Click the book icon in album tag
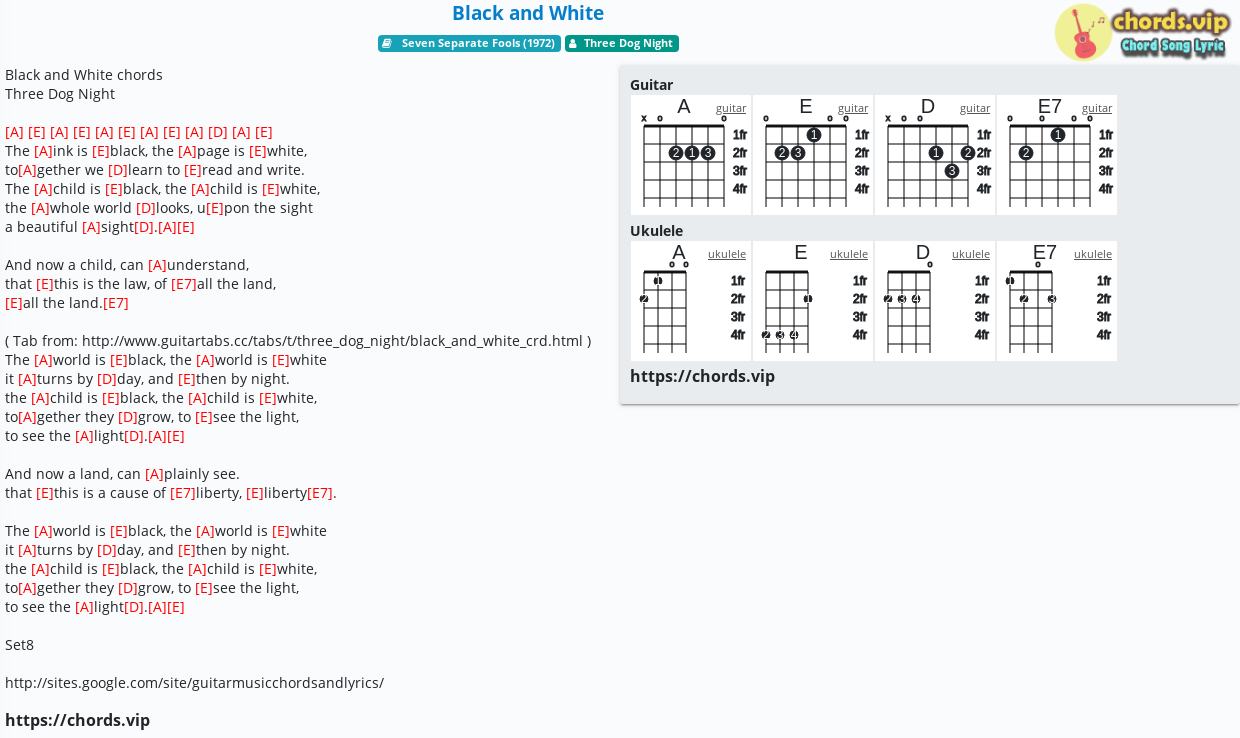Image resolution: width=1240 pixels, height=738 pixels. pos(387,44)
